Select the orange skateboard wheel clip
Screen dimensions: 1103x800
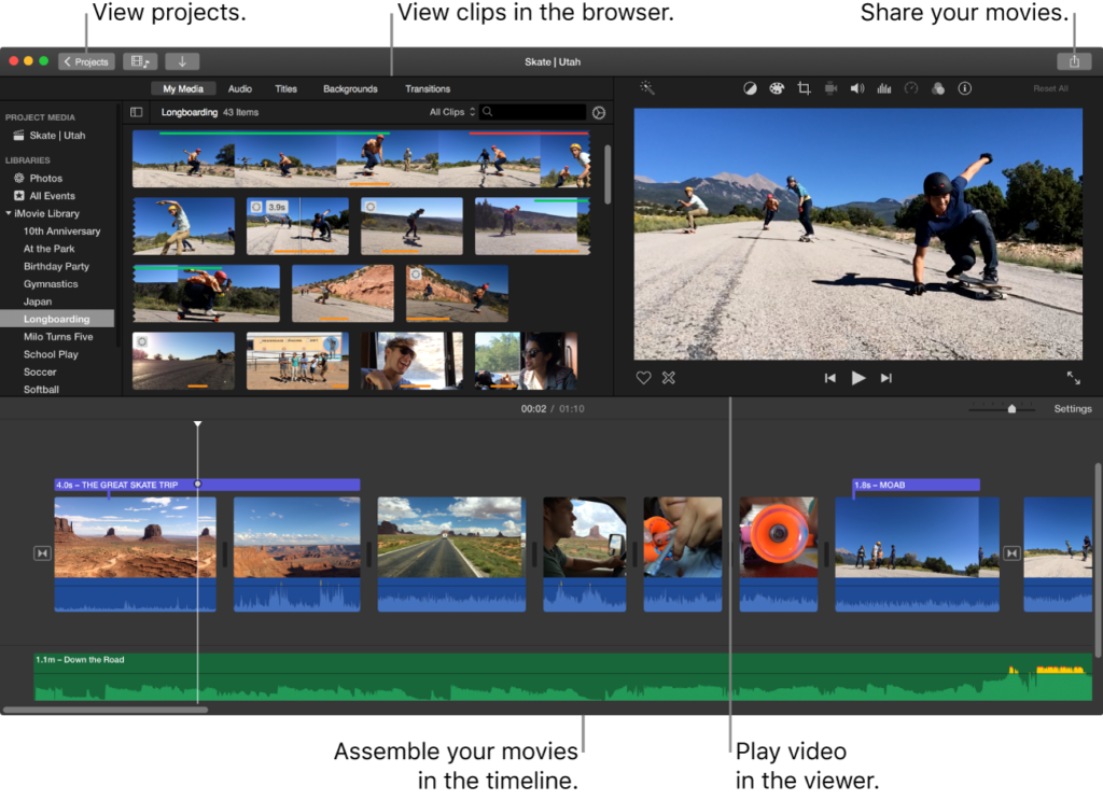pyautogui.click(x=779, y=554)
